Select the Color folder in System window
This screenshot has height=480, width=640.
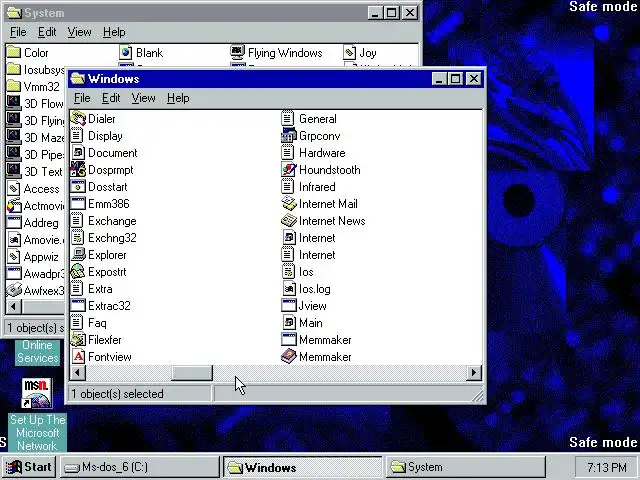(14, 52)
